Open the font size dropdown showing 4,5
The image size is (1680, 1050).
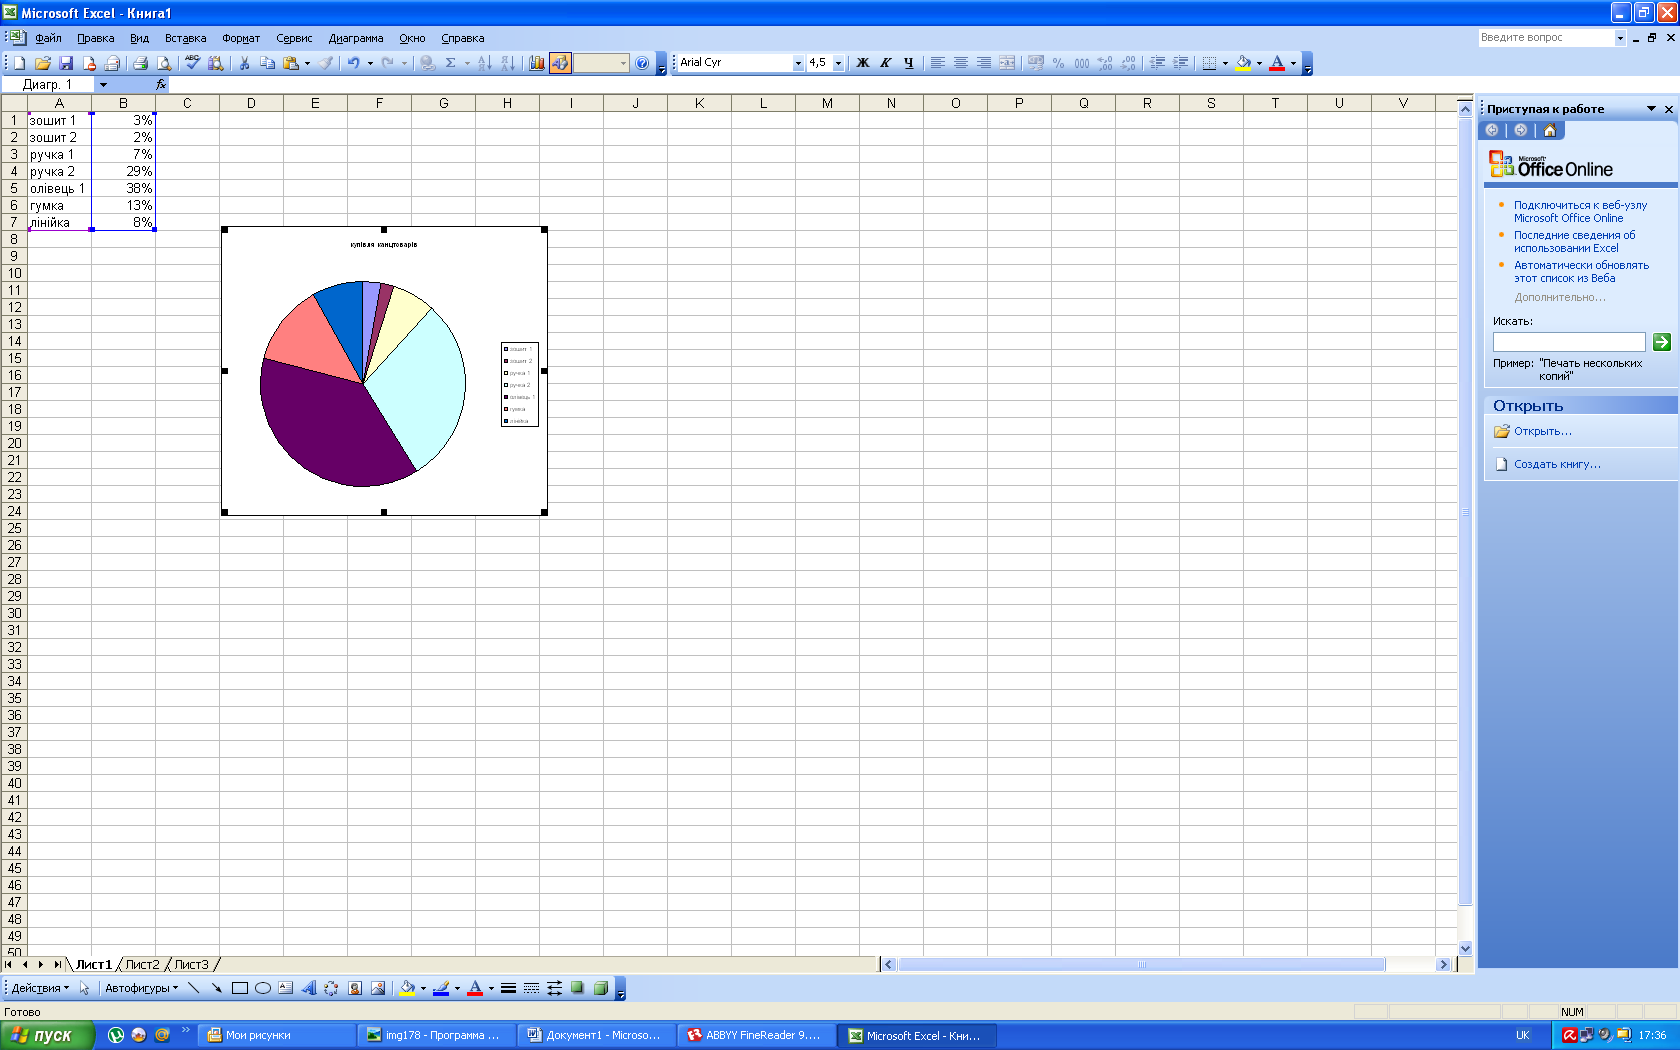pyautogui.click(x=838, y=63)
